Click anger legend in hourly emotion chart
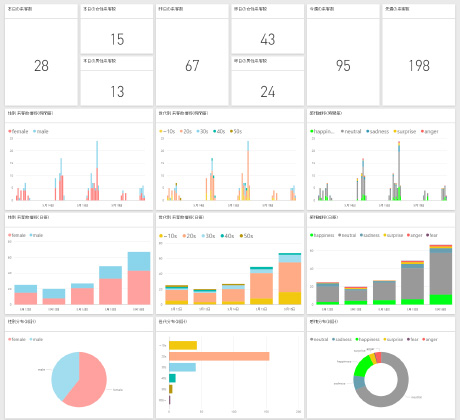 [429, 131]
